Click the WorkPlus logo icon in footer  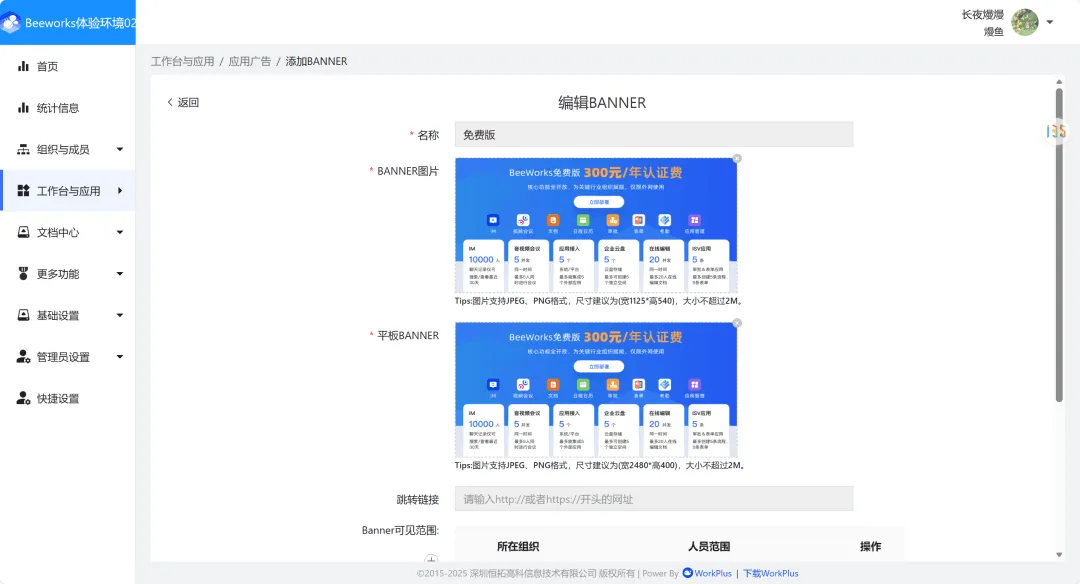[x=687, y=572]
